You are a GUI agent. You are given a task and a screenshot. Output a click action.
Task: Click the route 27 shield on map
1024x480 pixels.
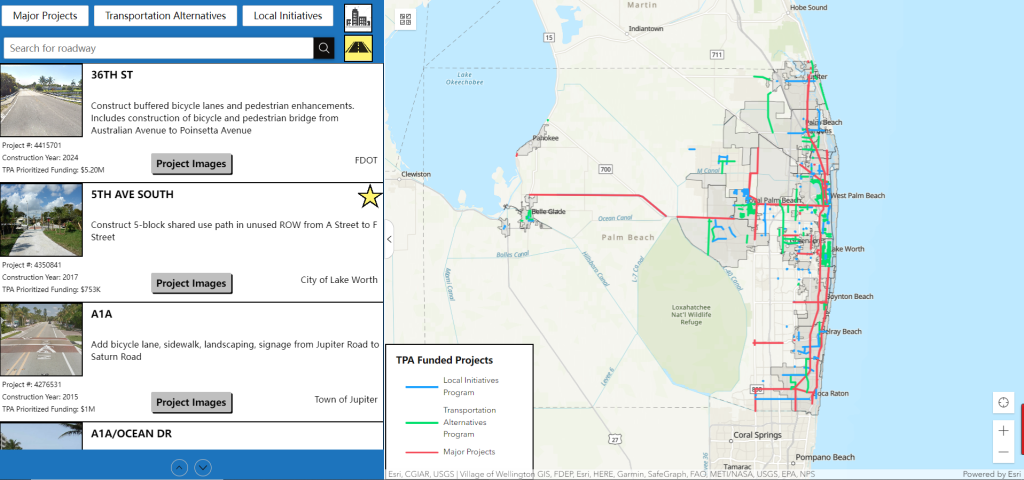615,440
